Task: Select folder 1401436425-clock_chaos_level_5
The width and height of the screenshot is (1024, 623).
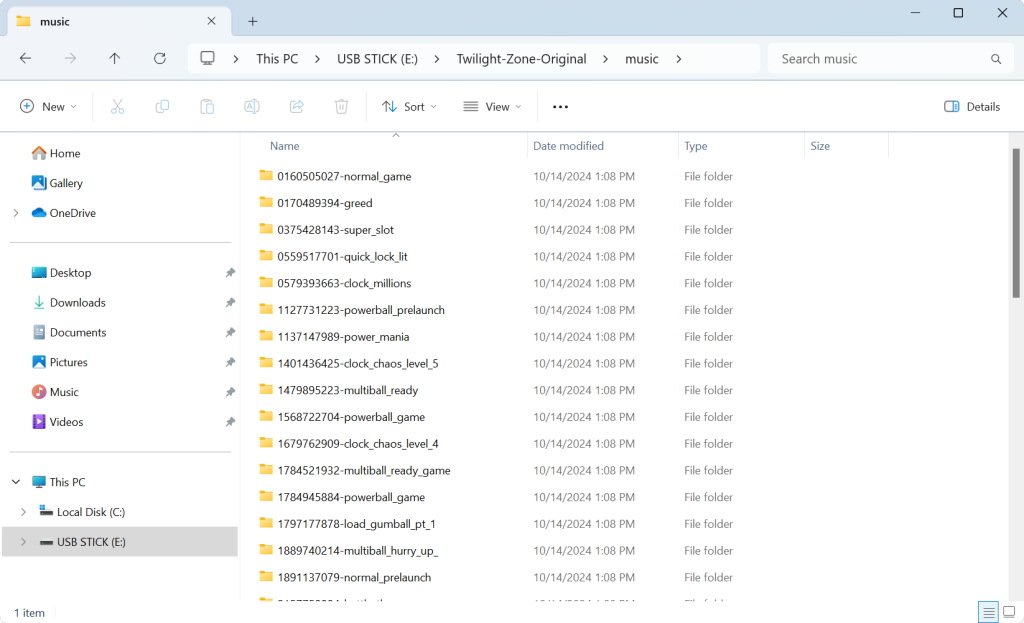Action: [358, 364]
